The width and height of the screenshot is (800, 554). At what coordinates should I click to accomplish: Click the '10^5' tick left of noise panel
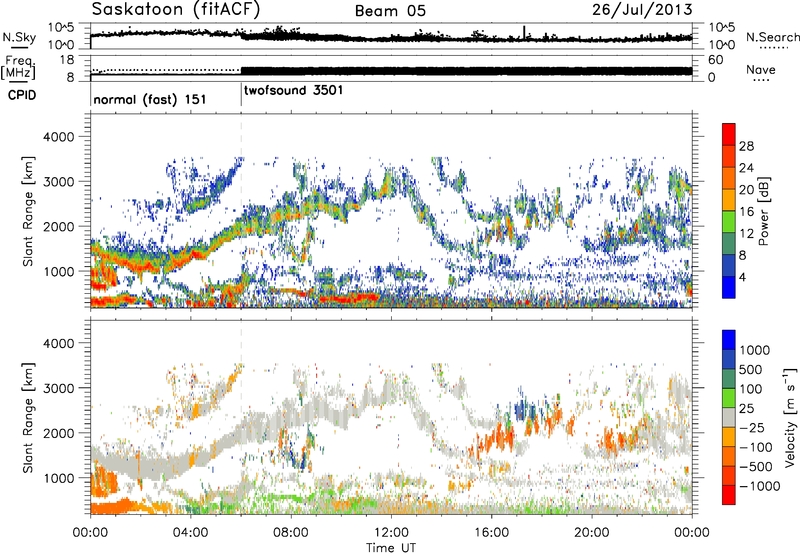click(x=61, y=28)
